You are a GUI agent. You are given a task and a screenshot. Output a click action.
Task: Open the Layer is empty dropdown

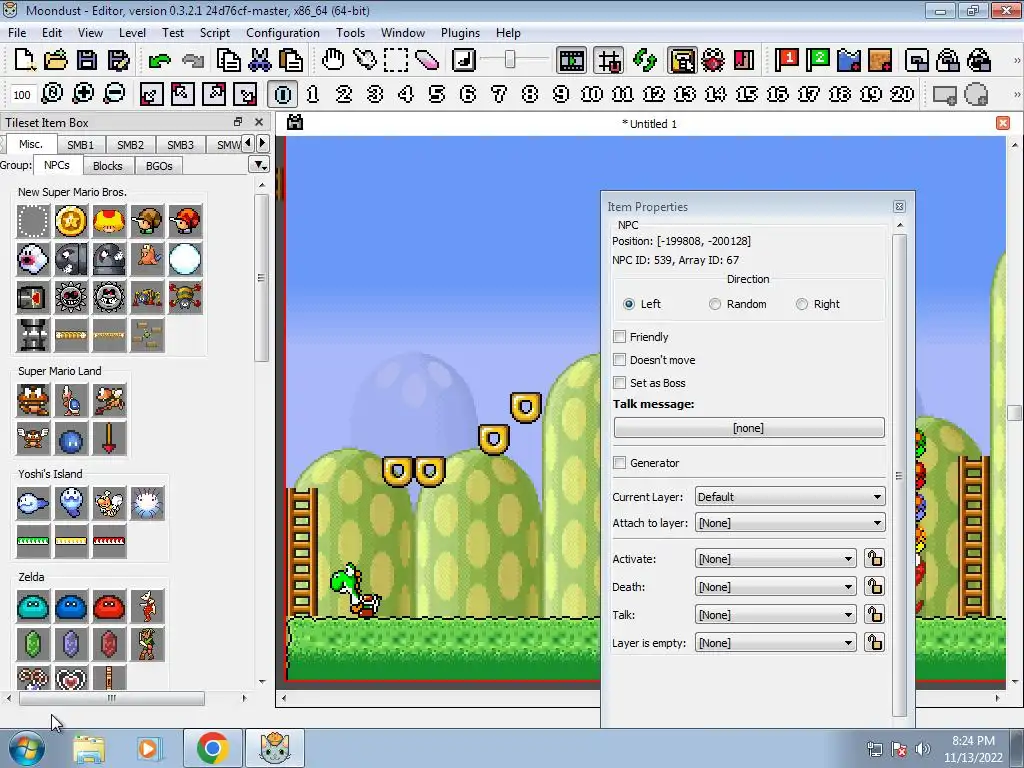[x=776, y=643]
